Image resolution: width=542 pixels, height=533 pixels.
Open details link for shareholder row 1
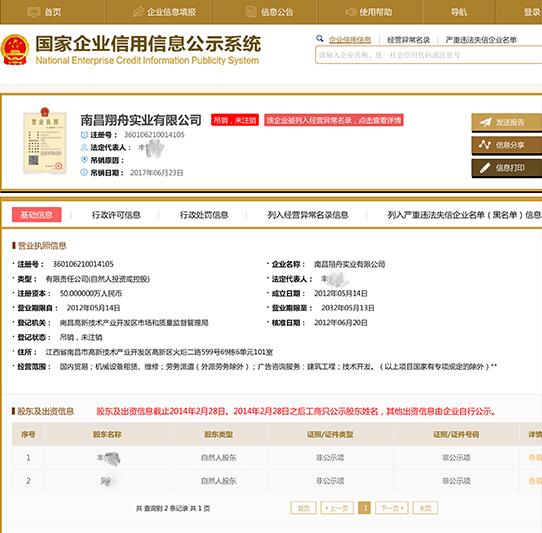(x=535, y=458)
